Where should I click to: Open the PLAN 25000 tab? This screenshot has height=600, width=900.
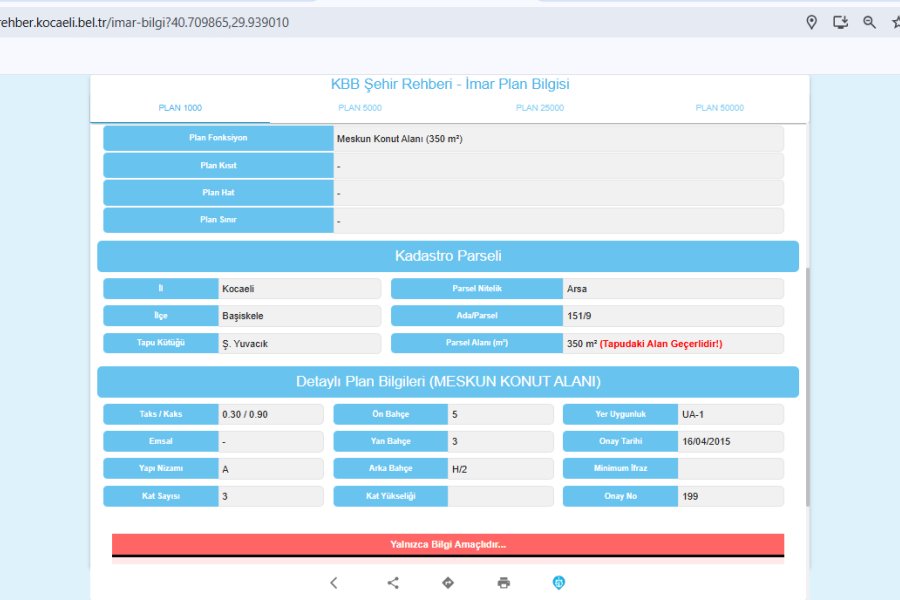click(539, 108)
